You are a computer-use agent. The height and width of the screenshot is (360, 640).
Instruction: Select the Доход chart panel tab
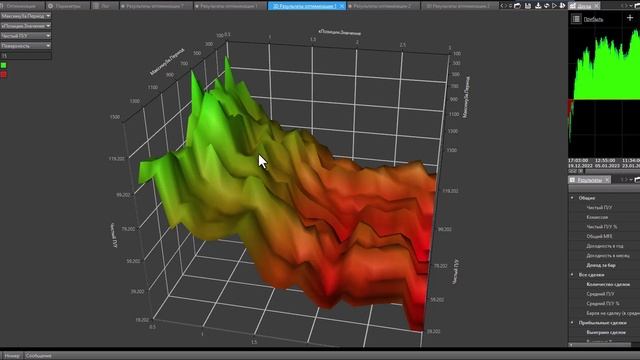(x=584, y=6)
